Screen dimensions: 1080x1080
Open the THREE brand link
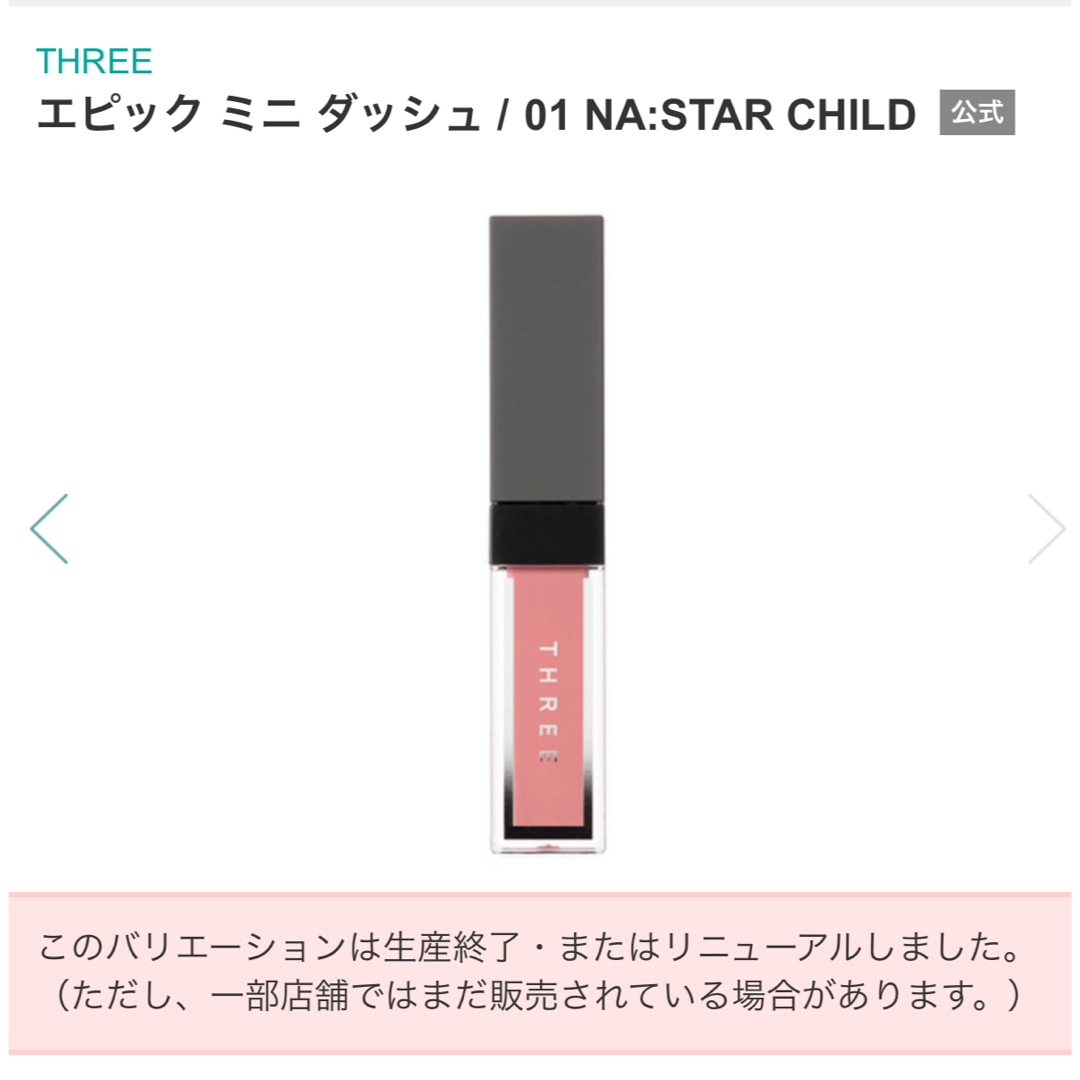94,61
